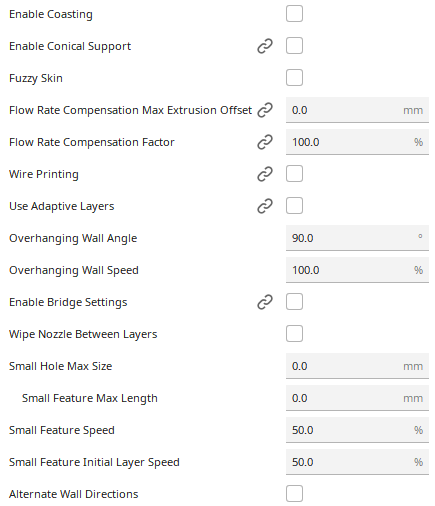Click link icon for Flow Rate Compensation Max Extrusion Offset
This screenshot has width=435, height=506.
point(265,110)
